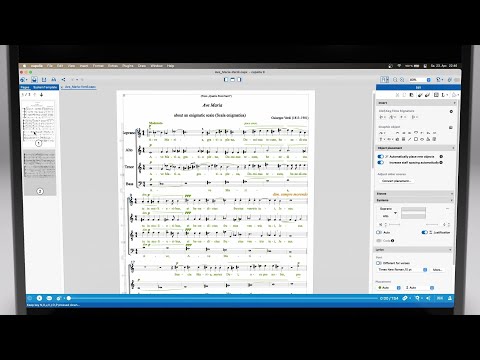The width and height of the screenshot is (480, 360).
Task: Open the Insert menu
Action: 84,66
